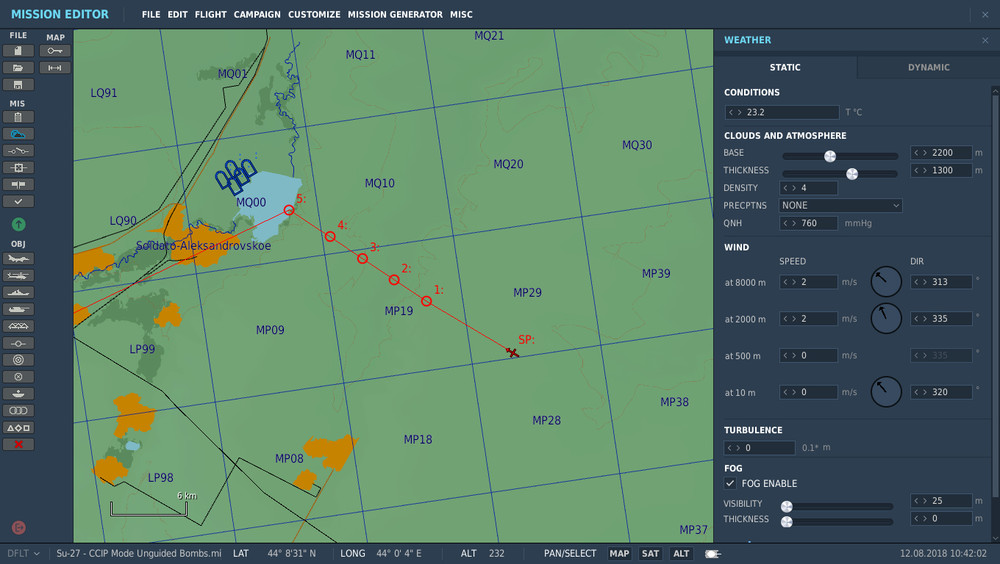Viewport: 1000px width, 564px height.
Task: Create a new mission file icon
Action: coord(18,51)
